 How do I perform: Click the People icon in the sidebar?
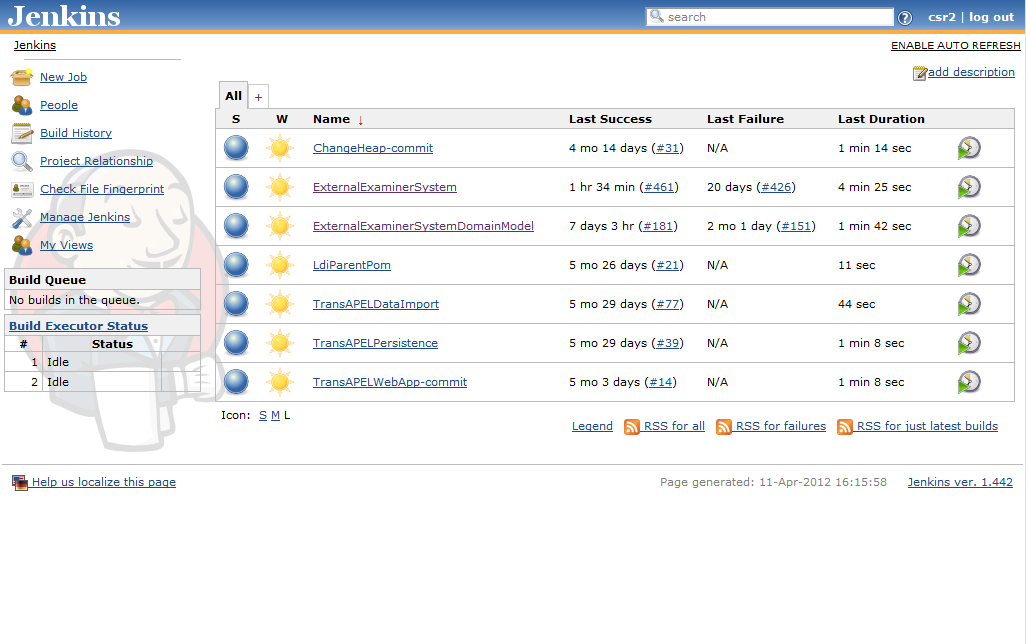tap(21, 104)
